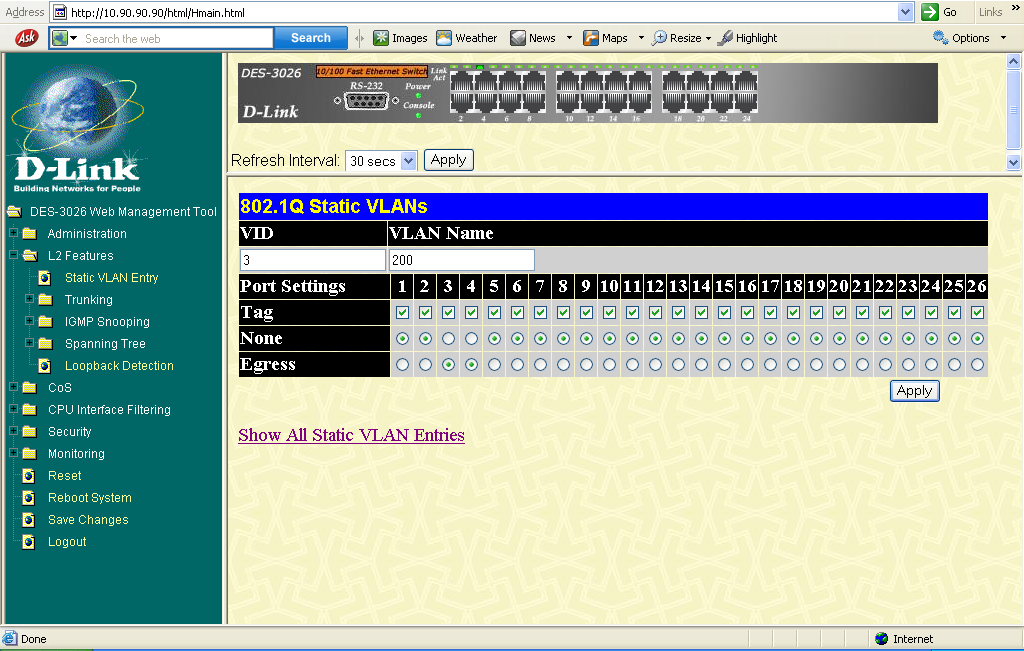Click DES-3026 Web Management Tool root
The height and width of the screenshot is (651, 1024).
click(x=123, y=212)
